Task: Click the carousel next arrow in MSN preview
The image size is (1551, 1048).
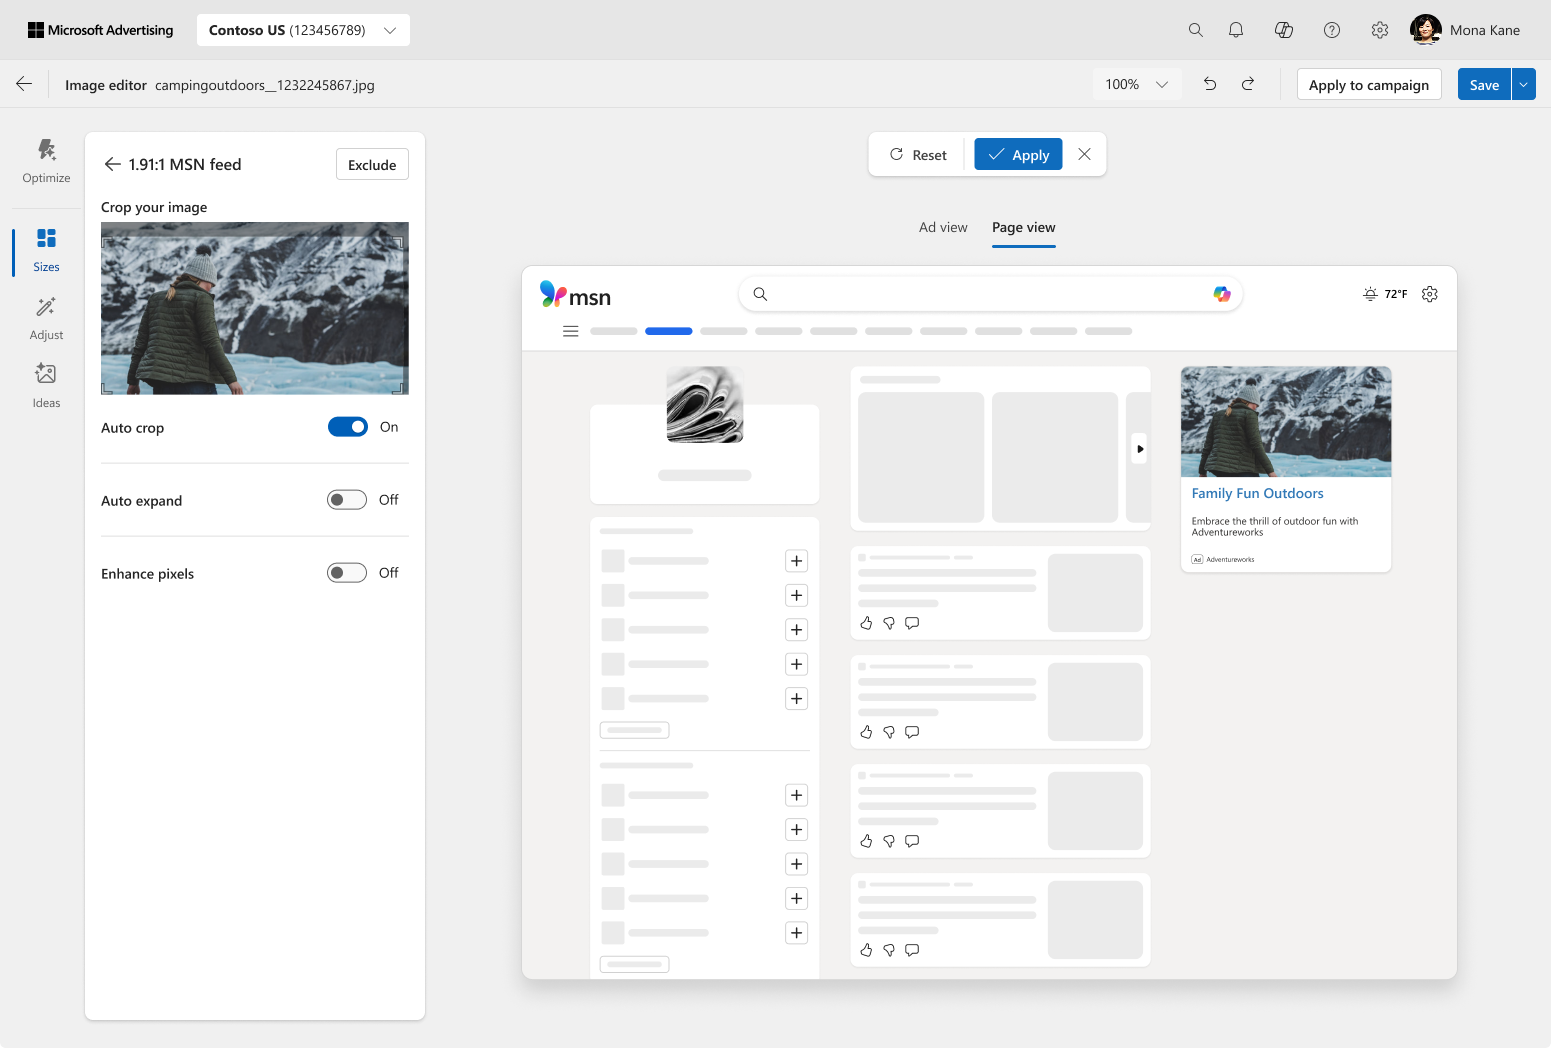Action: [x=1140, y=449]
